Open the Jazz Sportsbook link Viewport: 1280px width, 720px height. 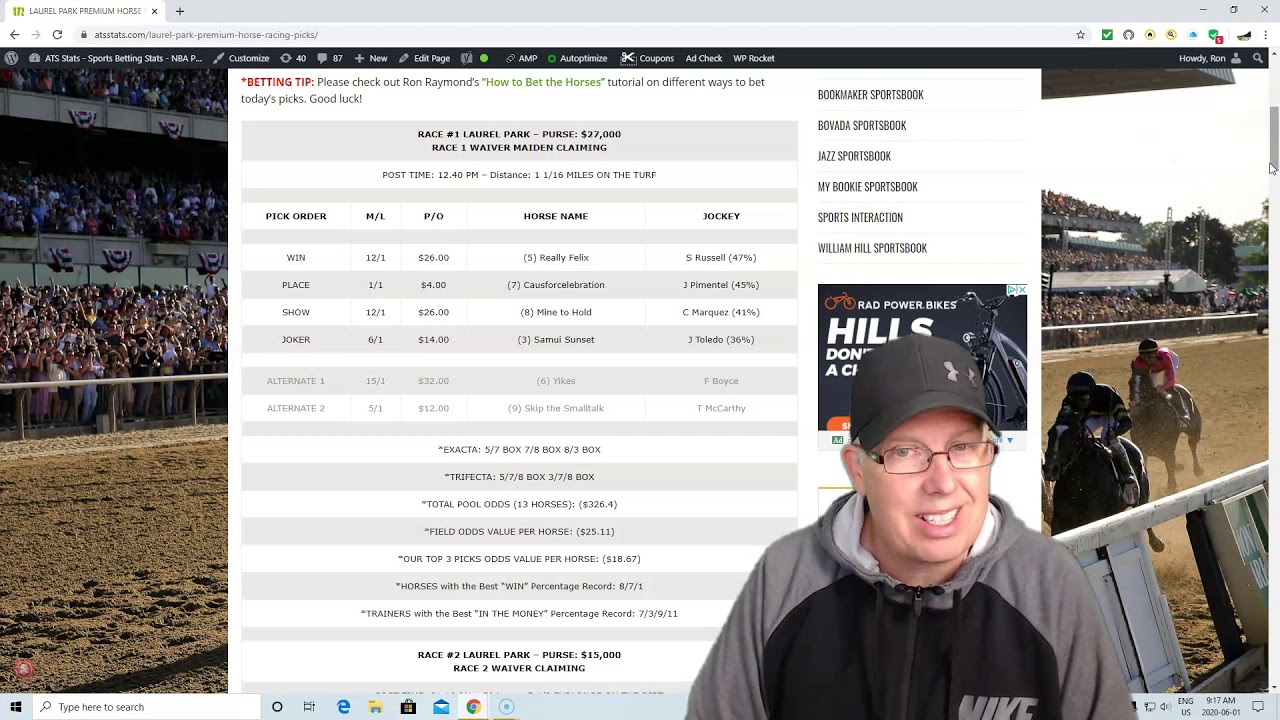click(854, 156)
